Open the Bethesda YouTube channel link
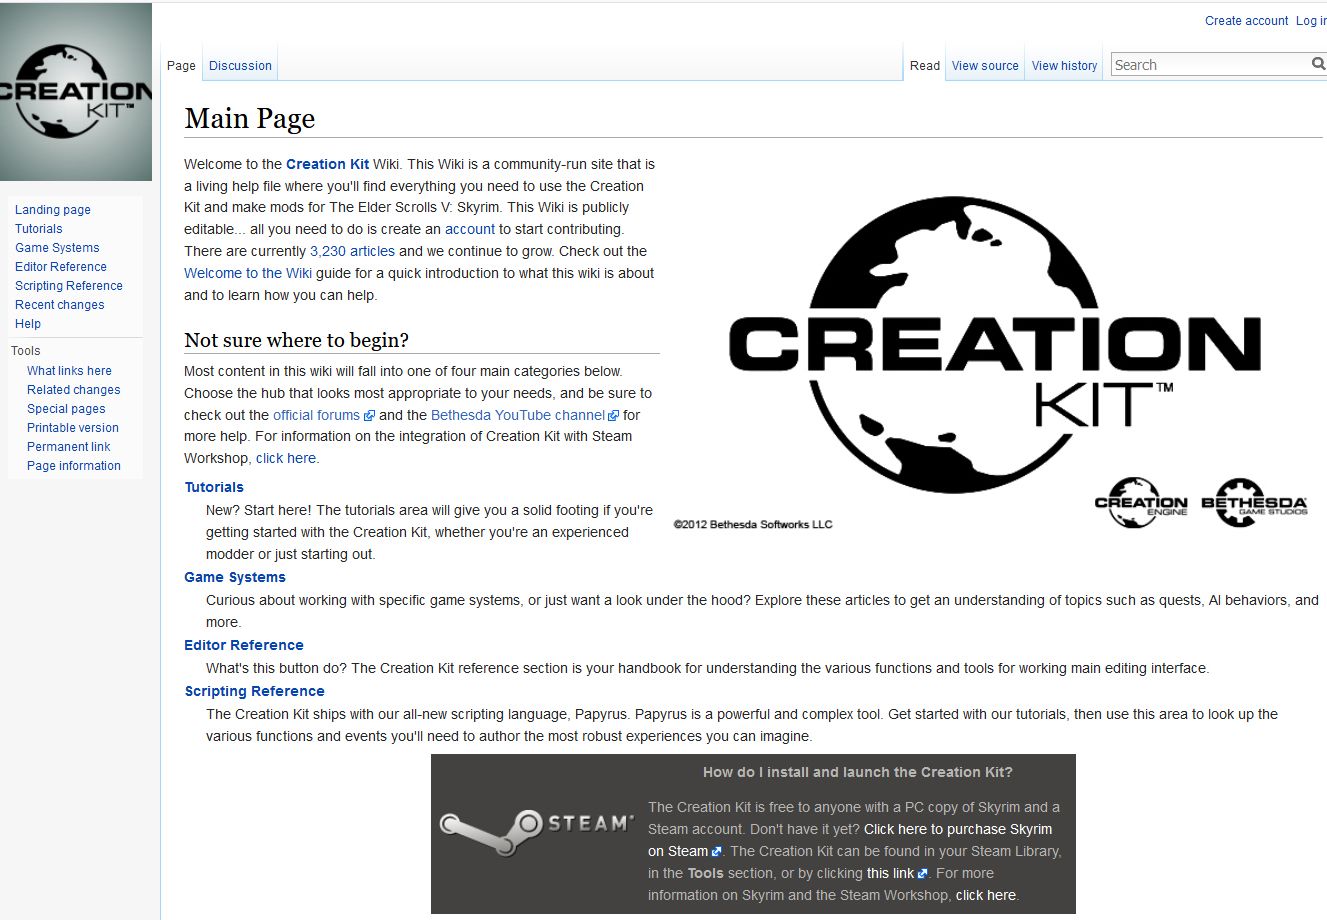Viewport: 1327px width, 920px height. (x=525, y=415)
